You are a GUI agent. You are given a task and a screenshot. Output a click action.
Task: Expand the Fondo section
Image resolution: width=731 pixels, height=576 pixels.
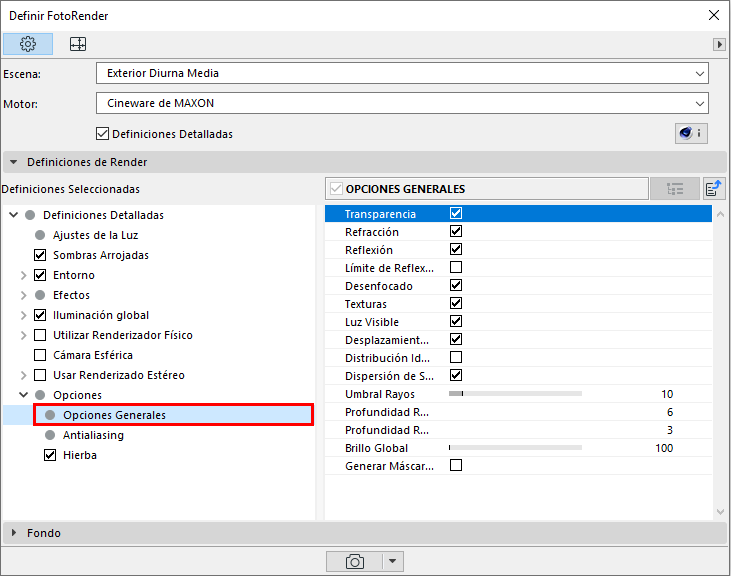[14, 533]
